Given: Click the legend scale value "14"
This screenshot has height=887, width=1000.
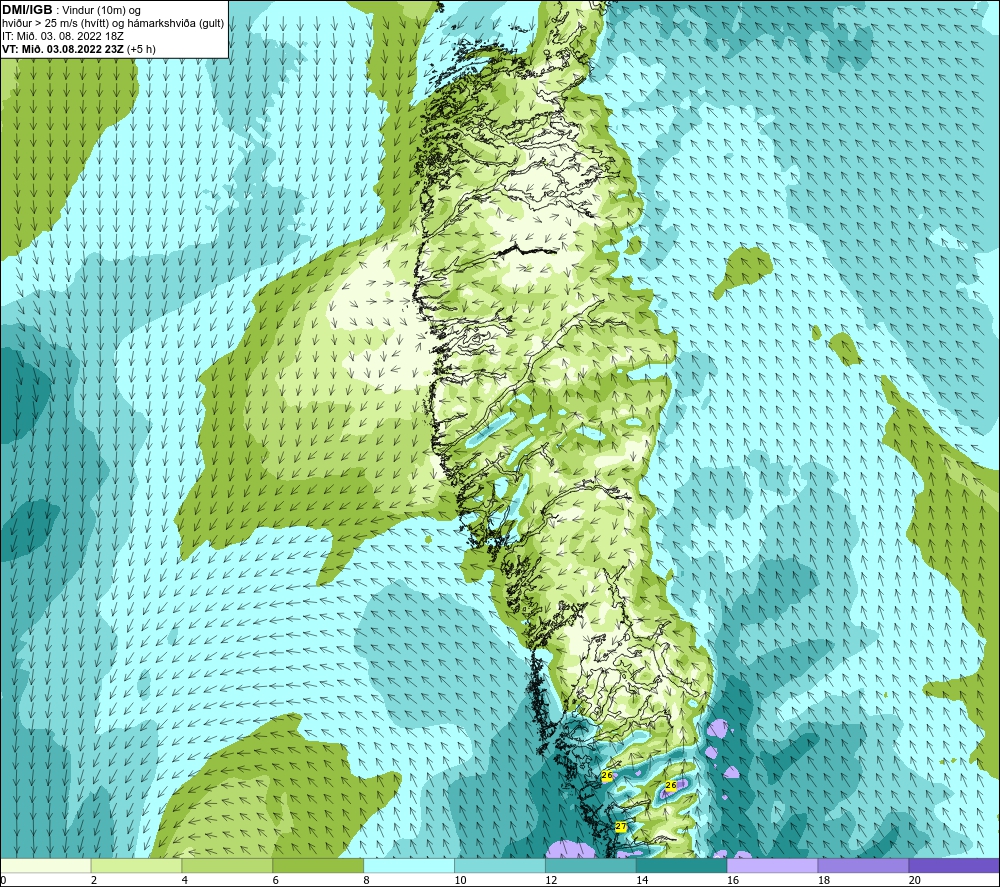Looking at the screenshot, I should coord(642,880).
